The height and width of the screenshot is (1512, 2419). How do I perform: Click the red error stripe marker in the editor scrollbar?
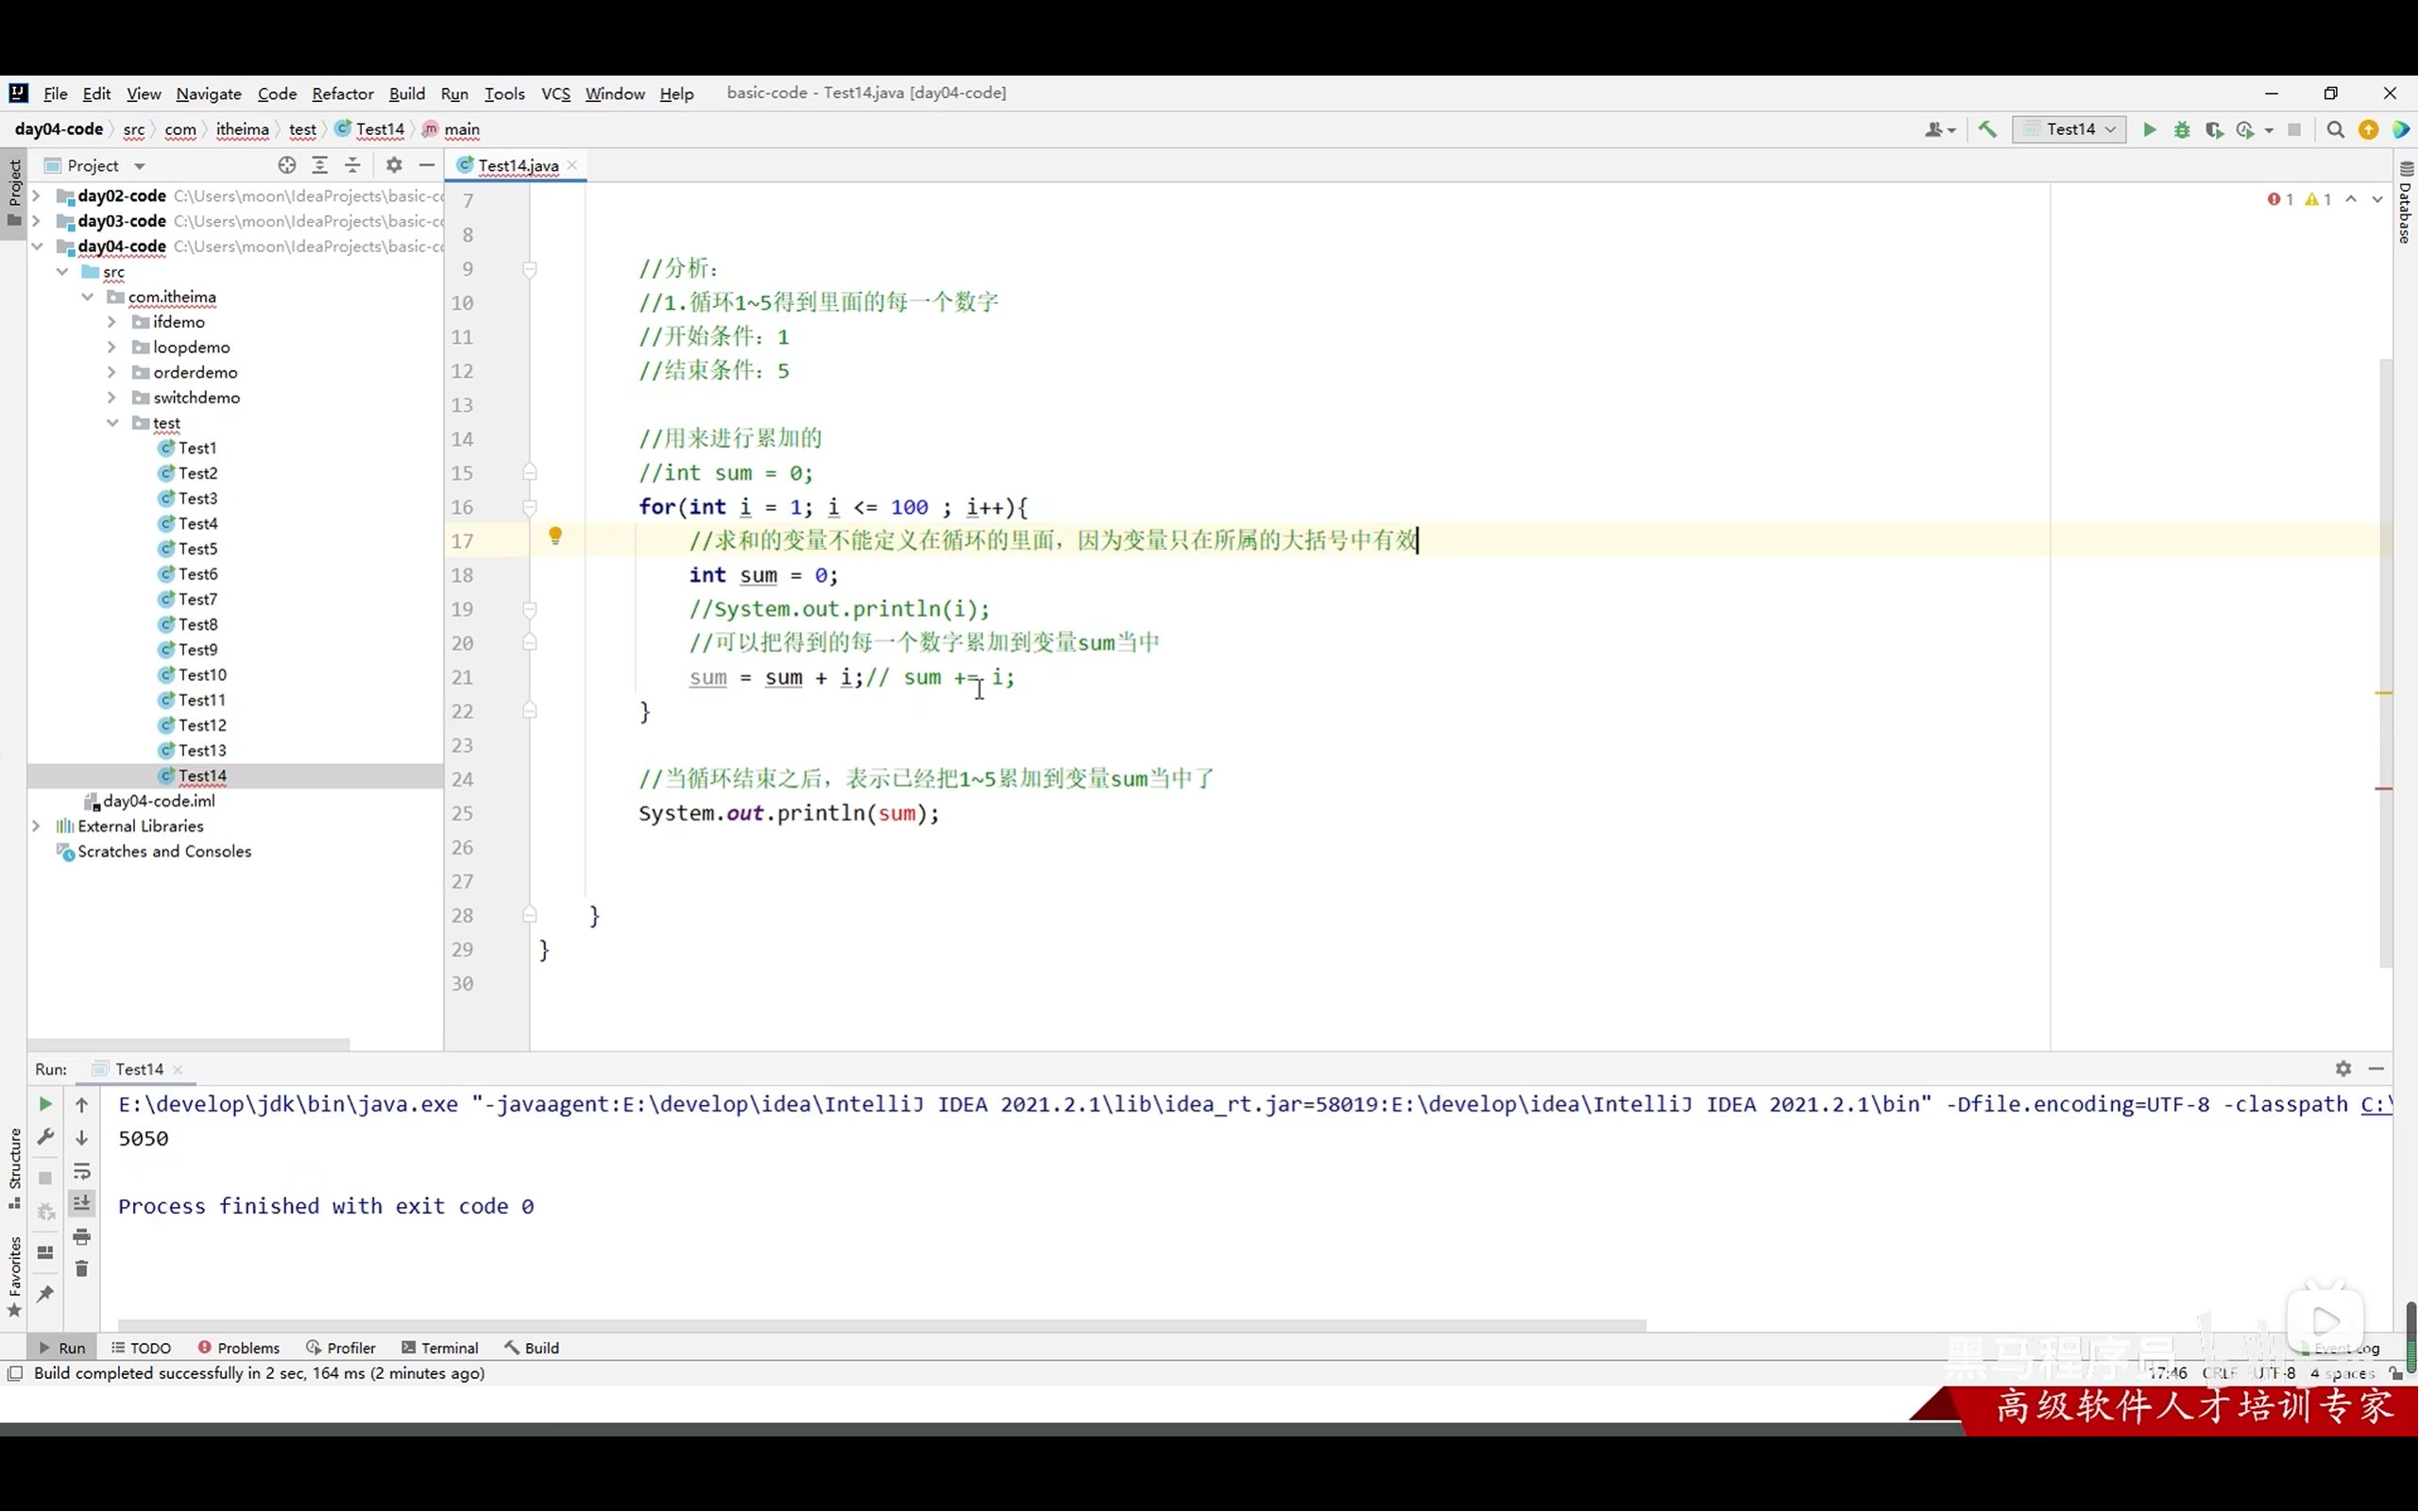tap(2384, 789)
